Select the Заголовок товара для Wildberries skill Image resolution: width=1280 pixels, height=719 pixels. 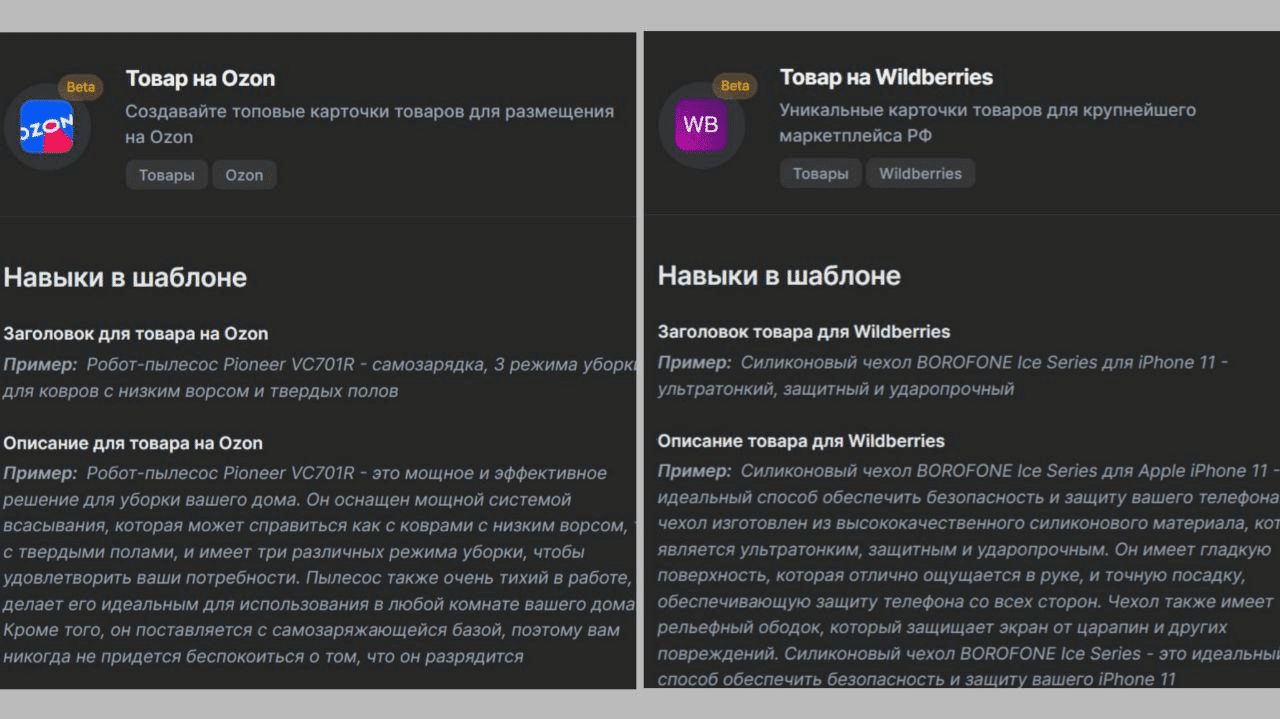pos(803,331)
